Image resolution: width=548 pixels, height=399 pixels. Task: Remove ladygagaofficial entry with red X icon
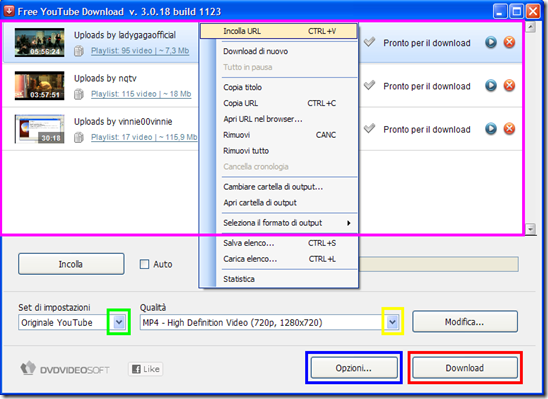pyautogui.click(x=509, y=43)
